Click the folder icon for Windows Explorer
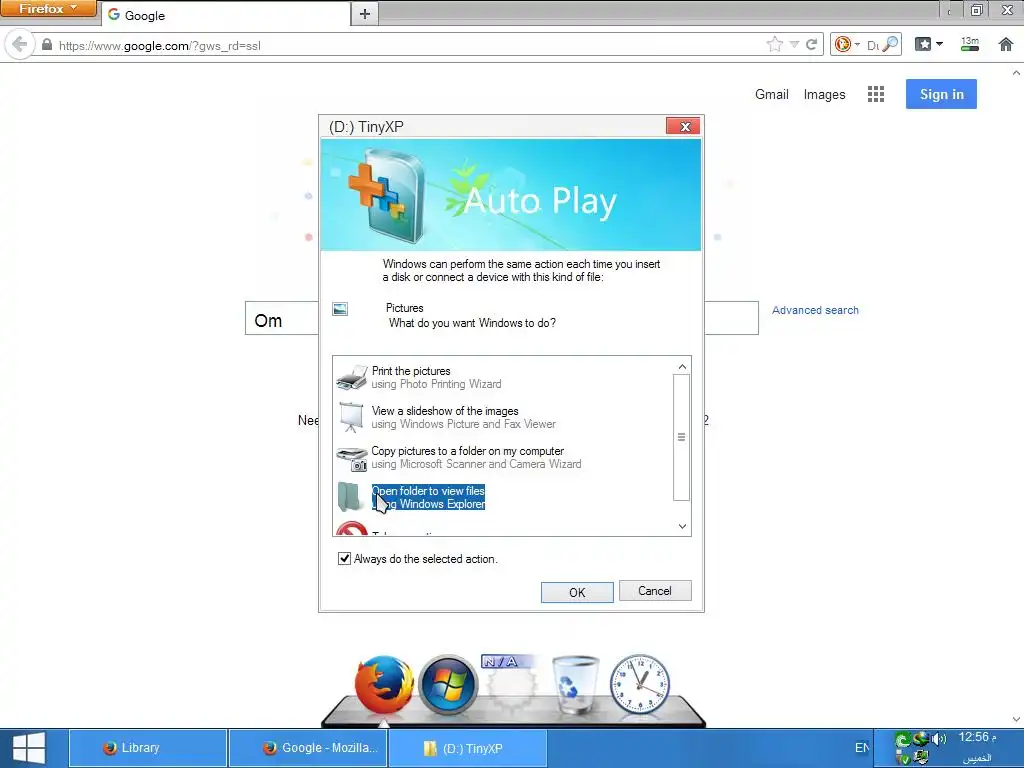Image resolution: width=1024 pixels, height=768 pixels. [350, 498]
